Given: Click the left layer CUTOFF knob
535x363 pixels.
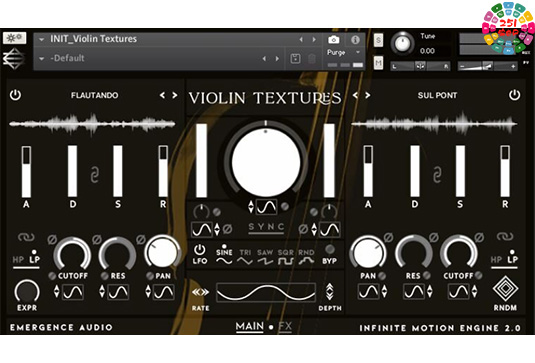Looking at the screenshot, I should [x=72, y=253].
